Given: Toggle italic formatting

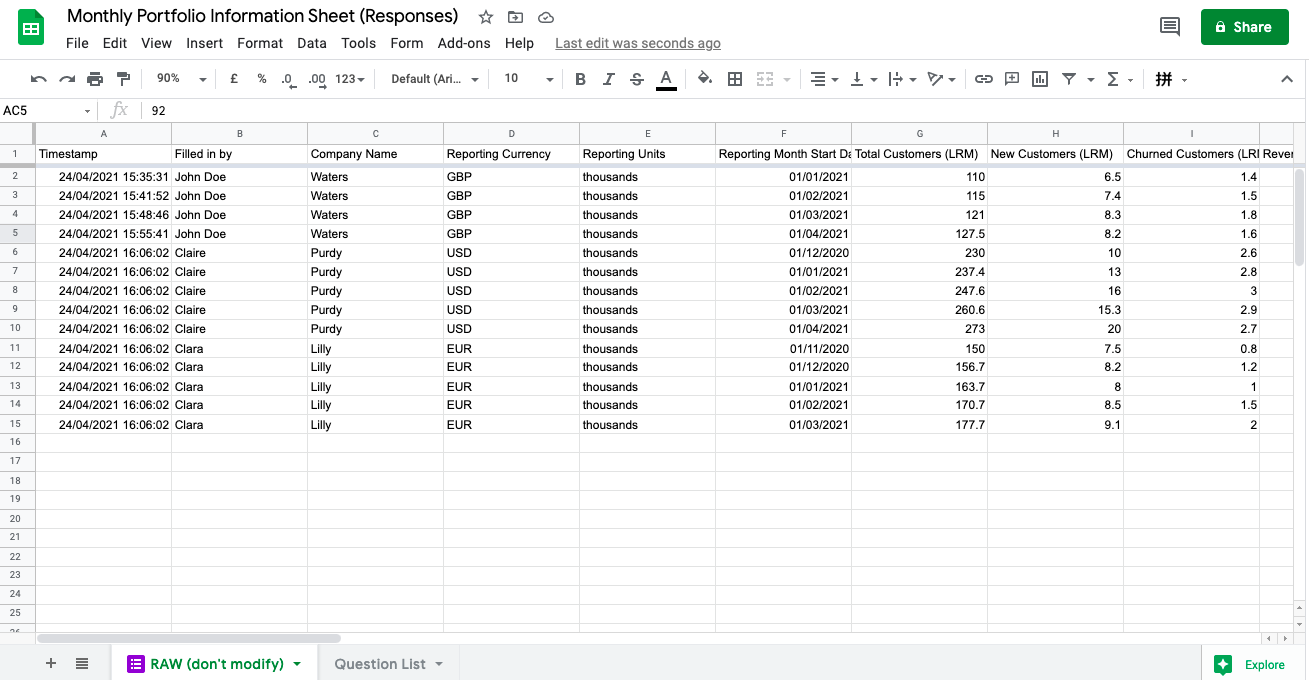Looking at the screenshot, I should coord(608,79).
